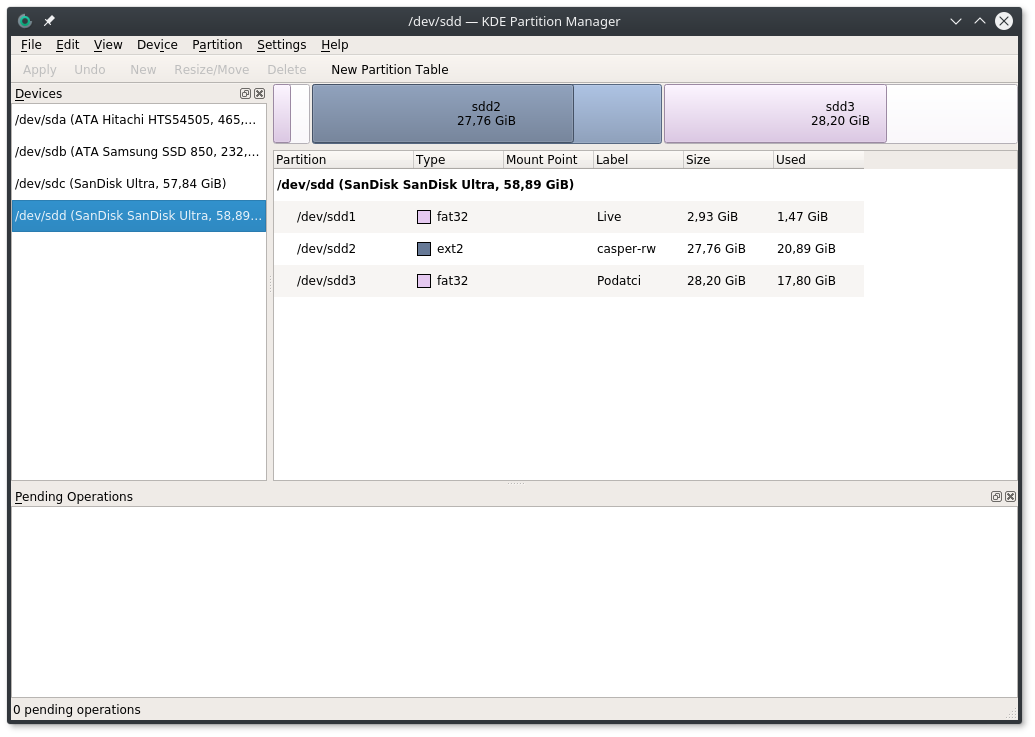Close the Pending Operations panel
The image size is (1035, 737).
pyautogui.click(x=1010, y=497)
